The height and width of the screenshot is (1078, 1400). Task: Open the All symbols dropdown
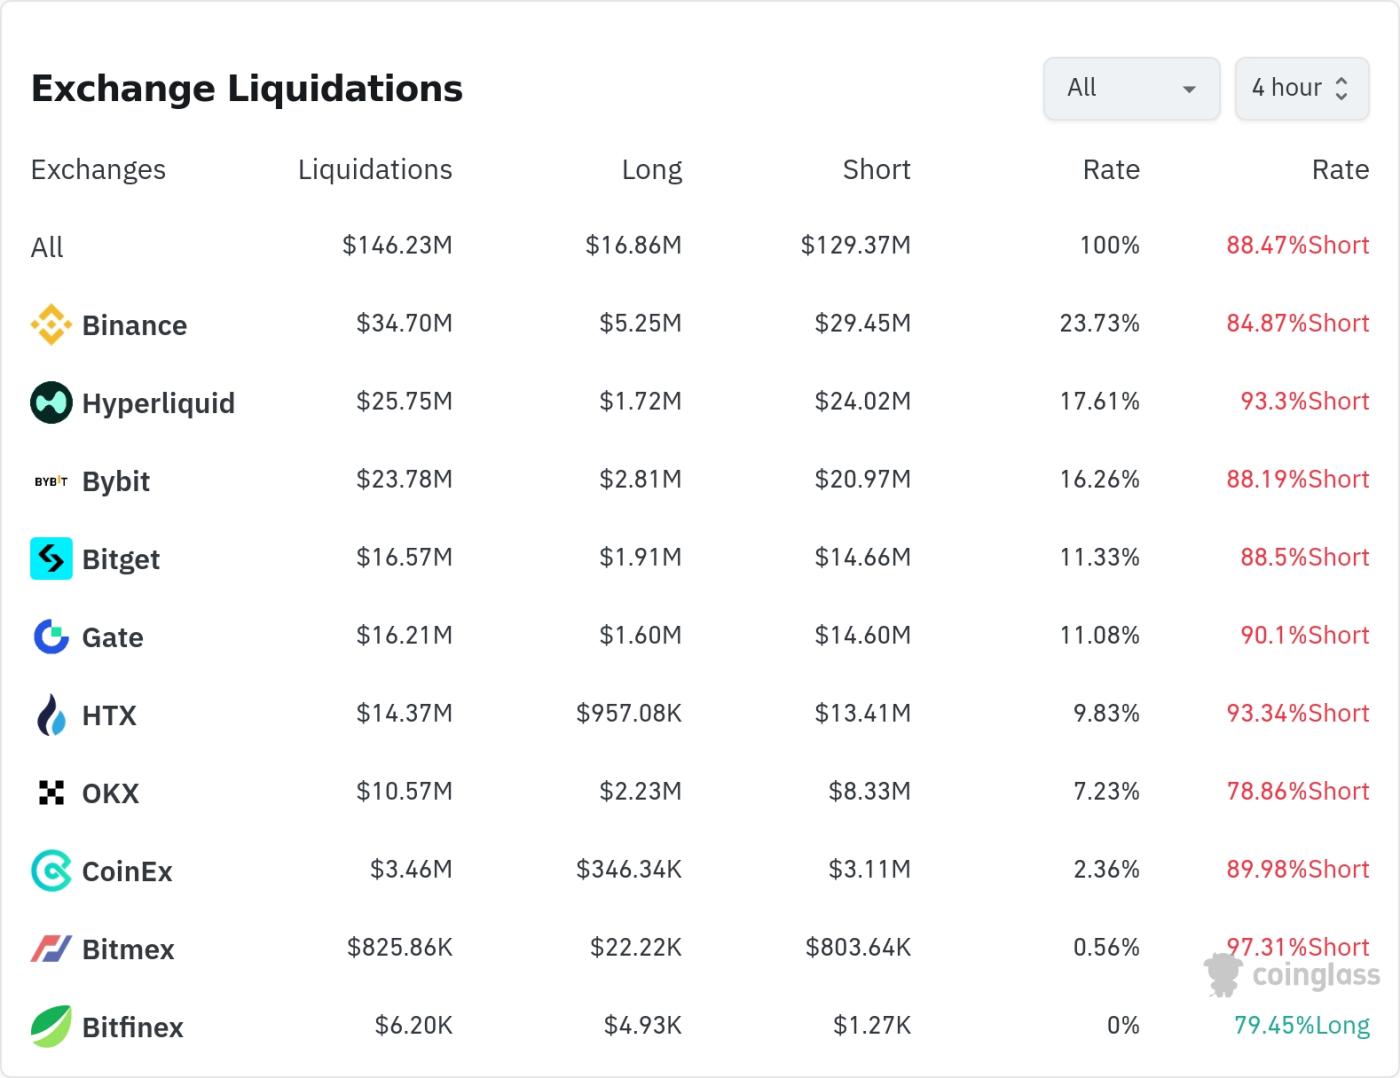(x=1131, y=89)
